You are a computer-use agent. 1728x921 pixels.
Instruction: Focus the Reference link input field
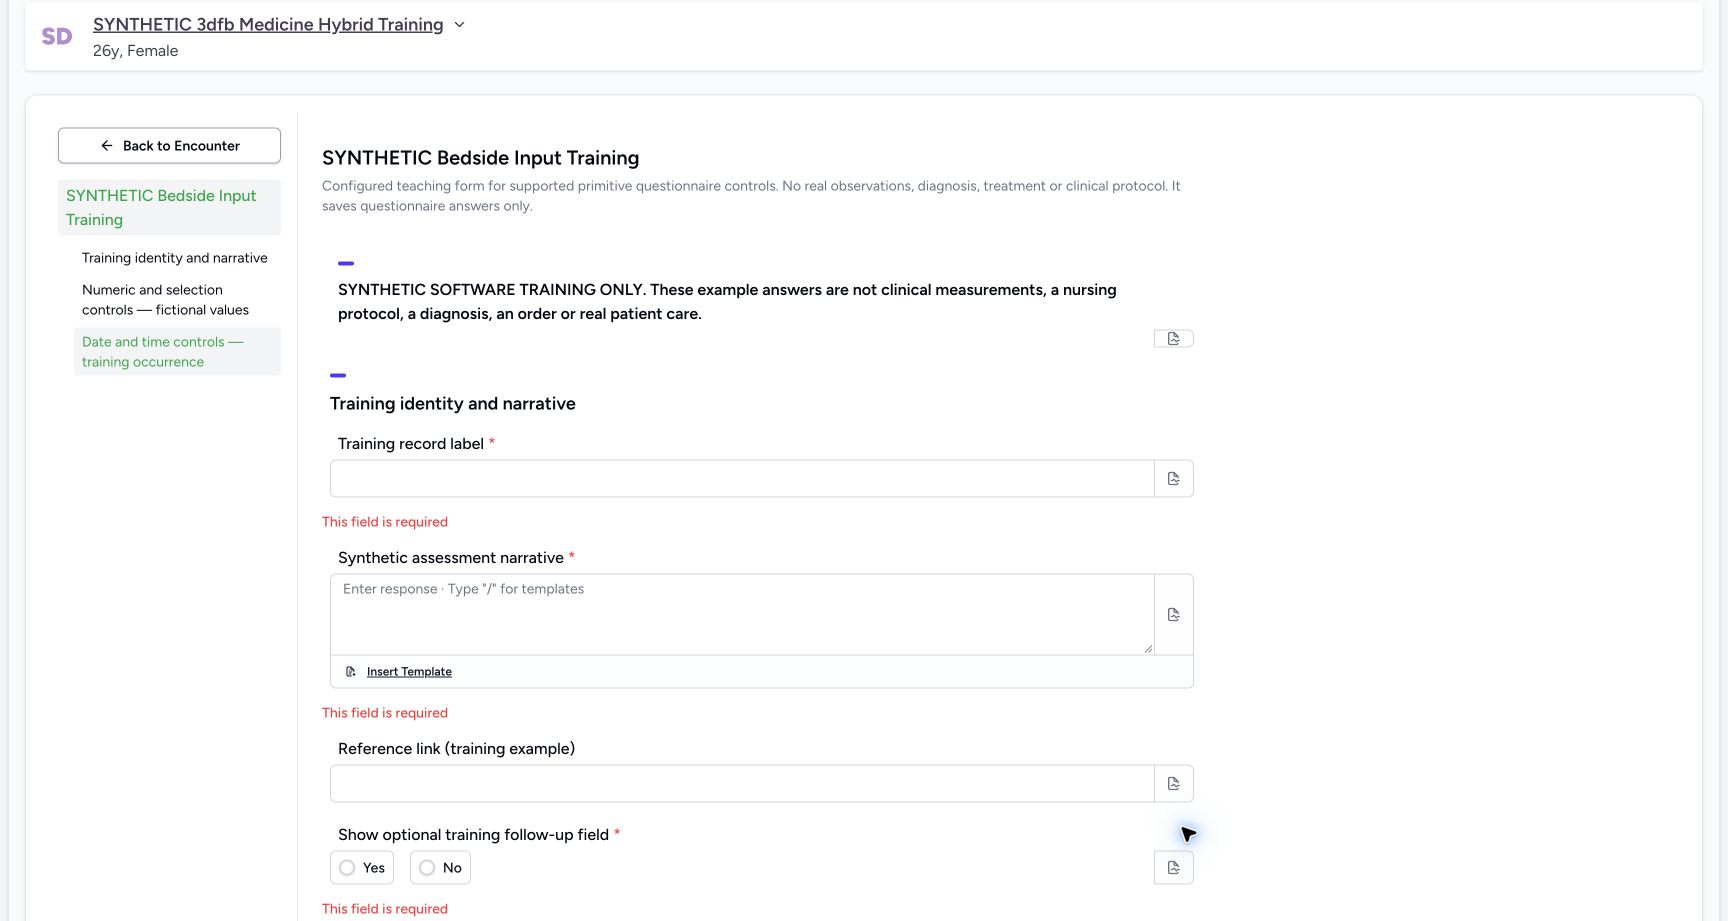(742, 784)
